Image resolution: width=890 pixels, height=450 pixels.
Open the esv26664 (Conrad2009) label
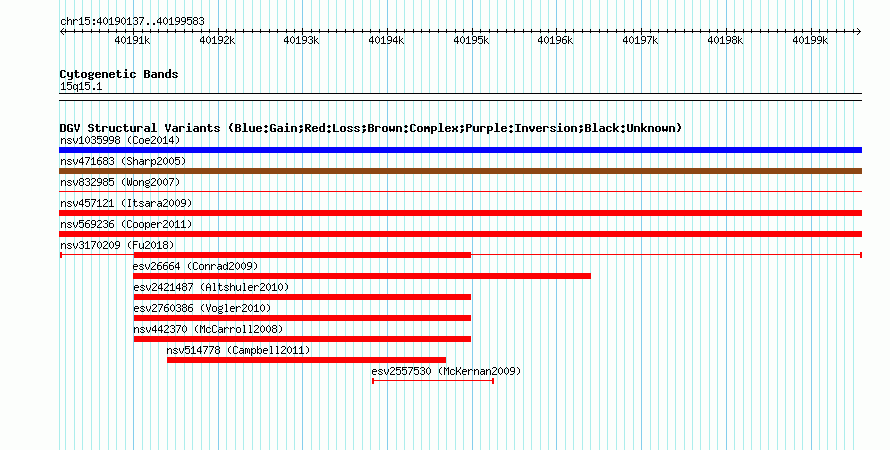(195, 266)
